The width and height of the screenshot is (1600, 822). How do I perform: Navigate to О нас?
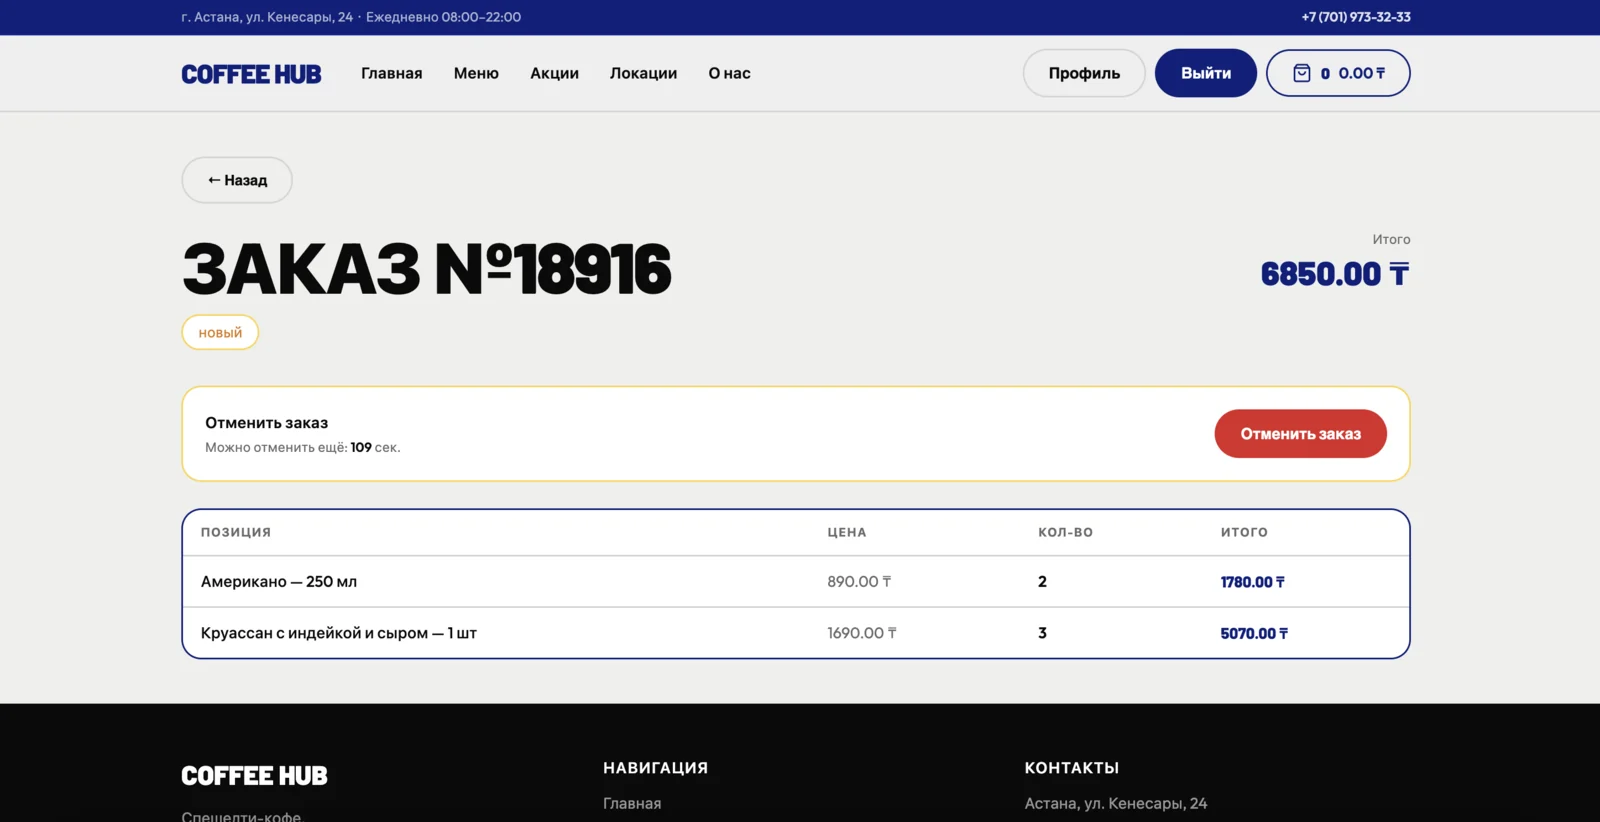click(x=729, y=73)
